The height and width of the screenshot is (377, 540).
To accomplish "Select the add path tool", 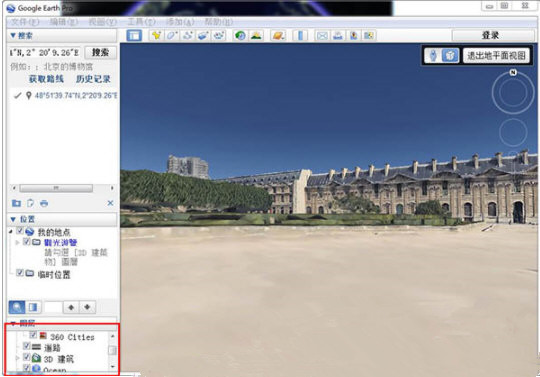I will (187, 35).
